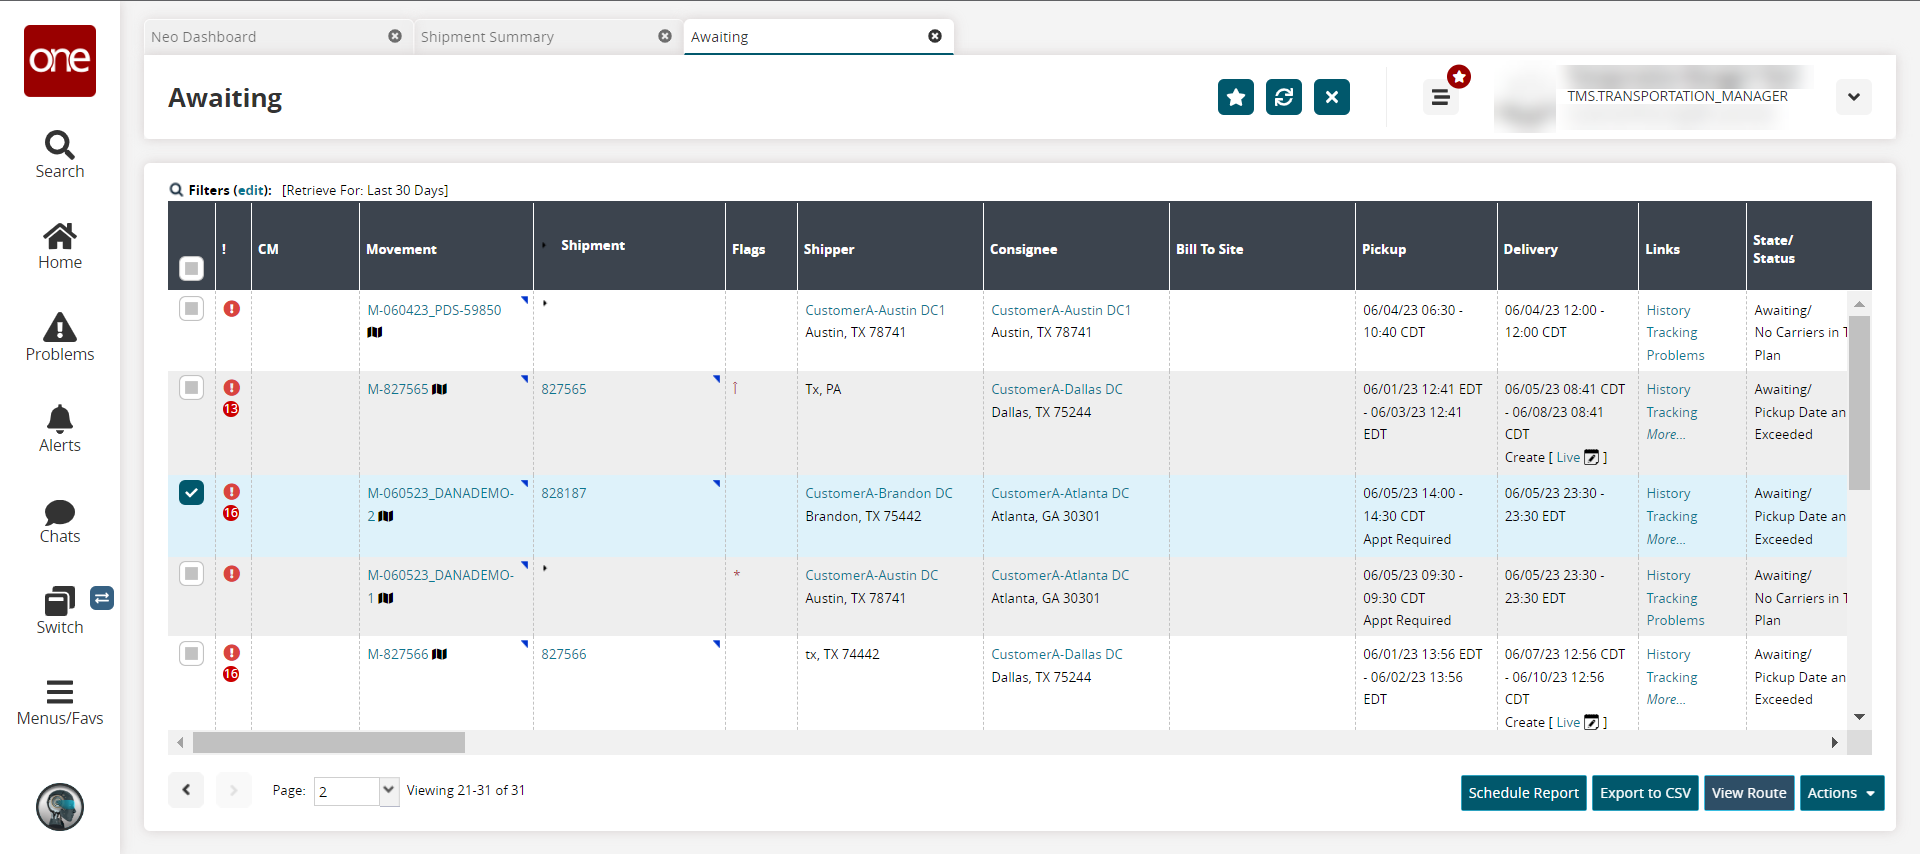This screenshot has height=854, width=1920.
Task: Open map icon for M-827565
Action: (440, 389)
